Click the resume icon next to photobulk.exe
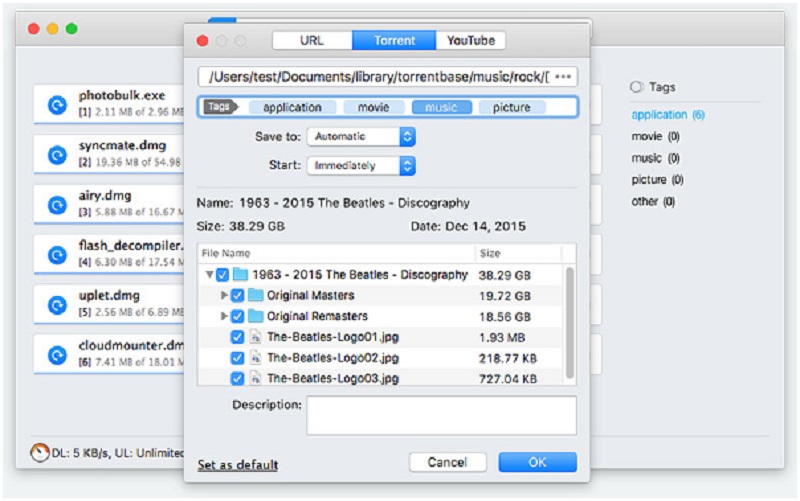Screen dimensions: 800x501 coord(57,103)
